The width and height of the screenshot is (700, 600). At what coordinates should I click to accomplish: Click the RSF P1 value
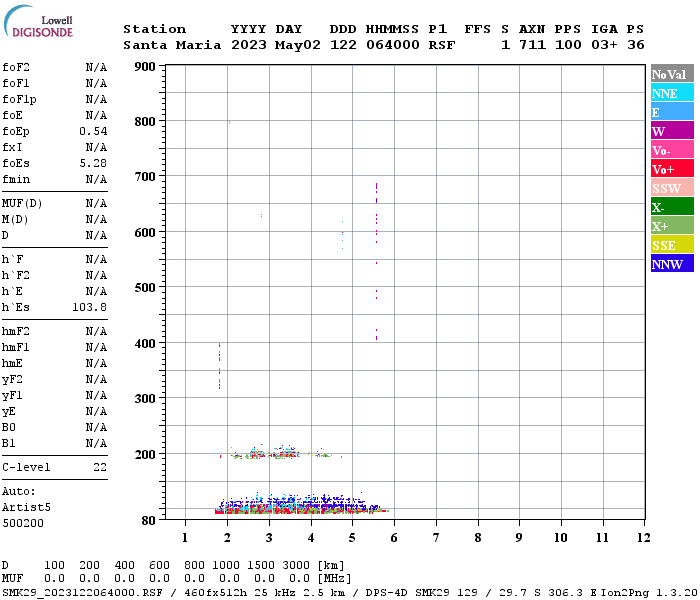[442, 45]
